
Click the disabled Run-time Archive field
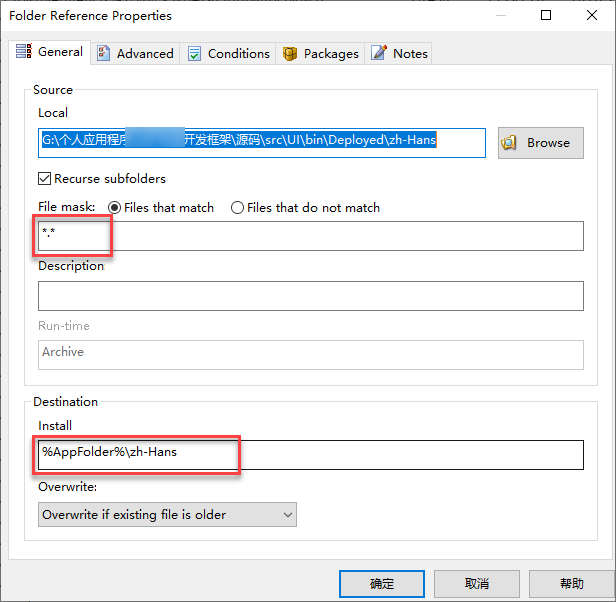(x=311, y=355)
